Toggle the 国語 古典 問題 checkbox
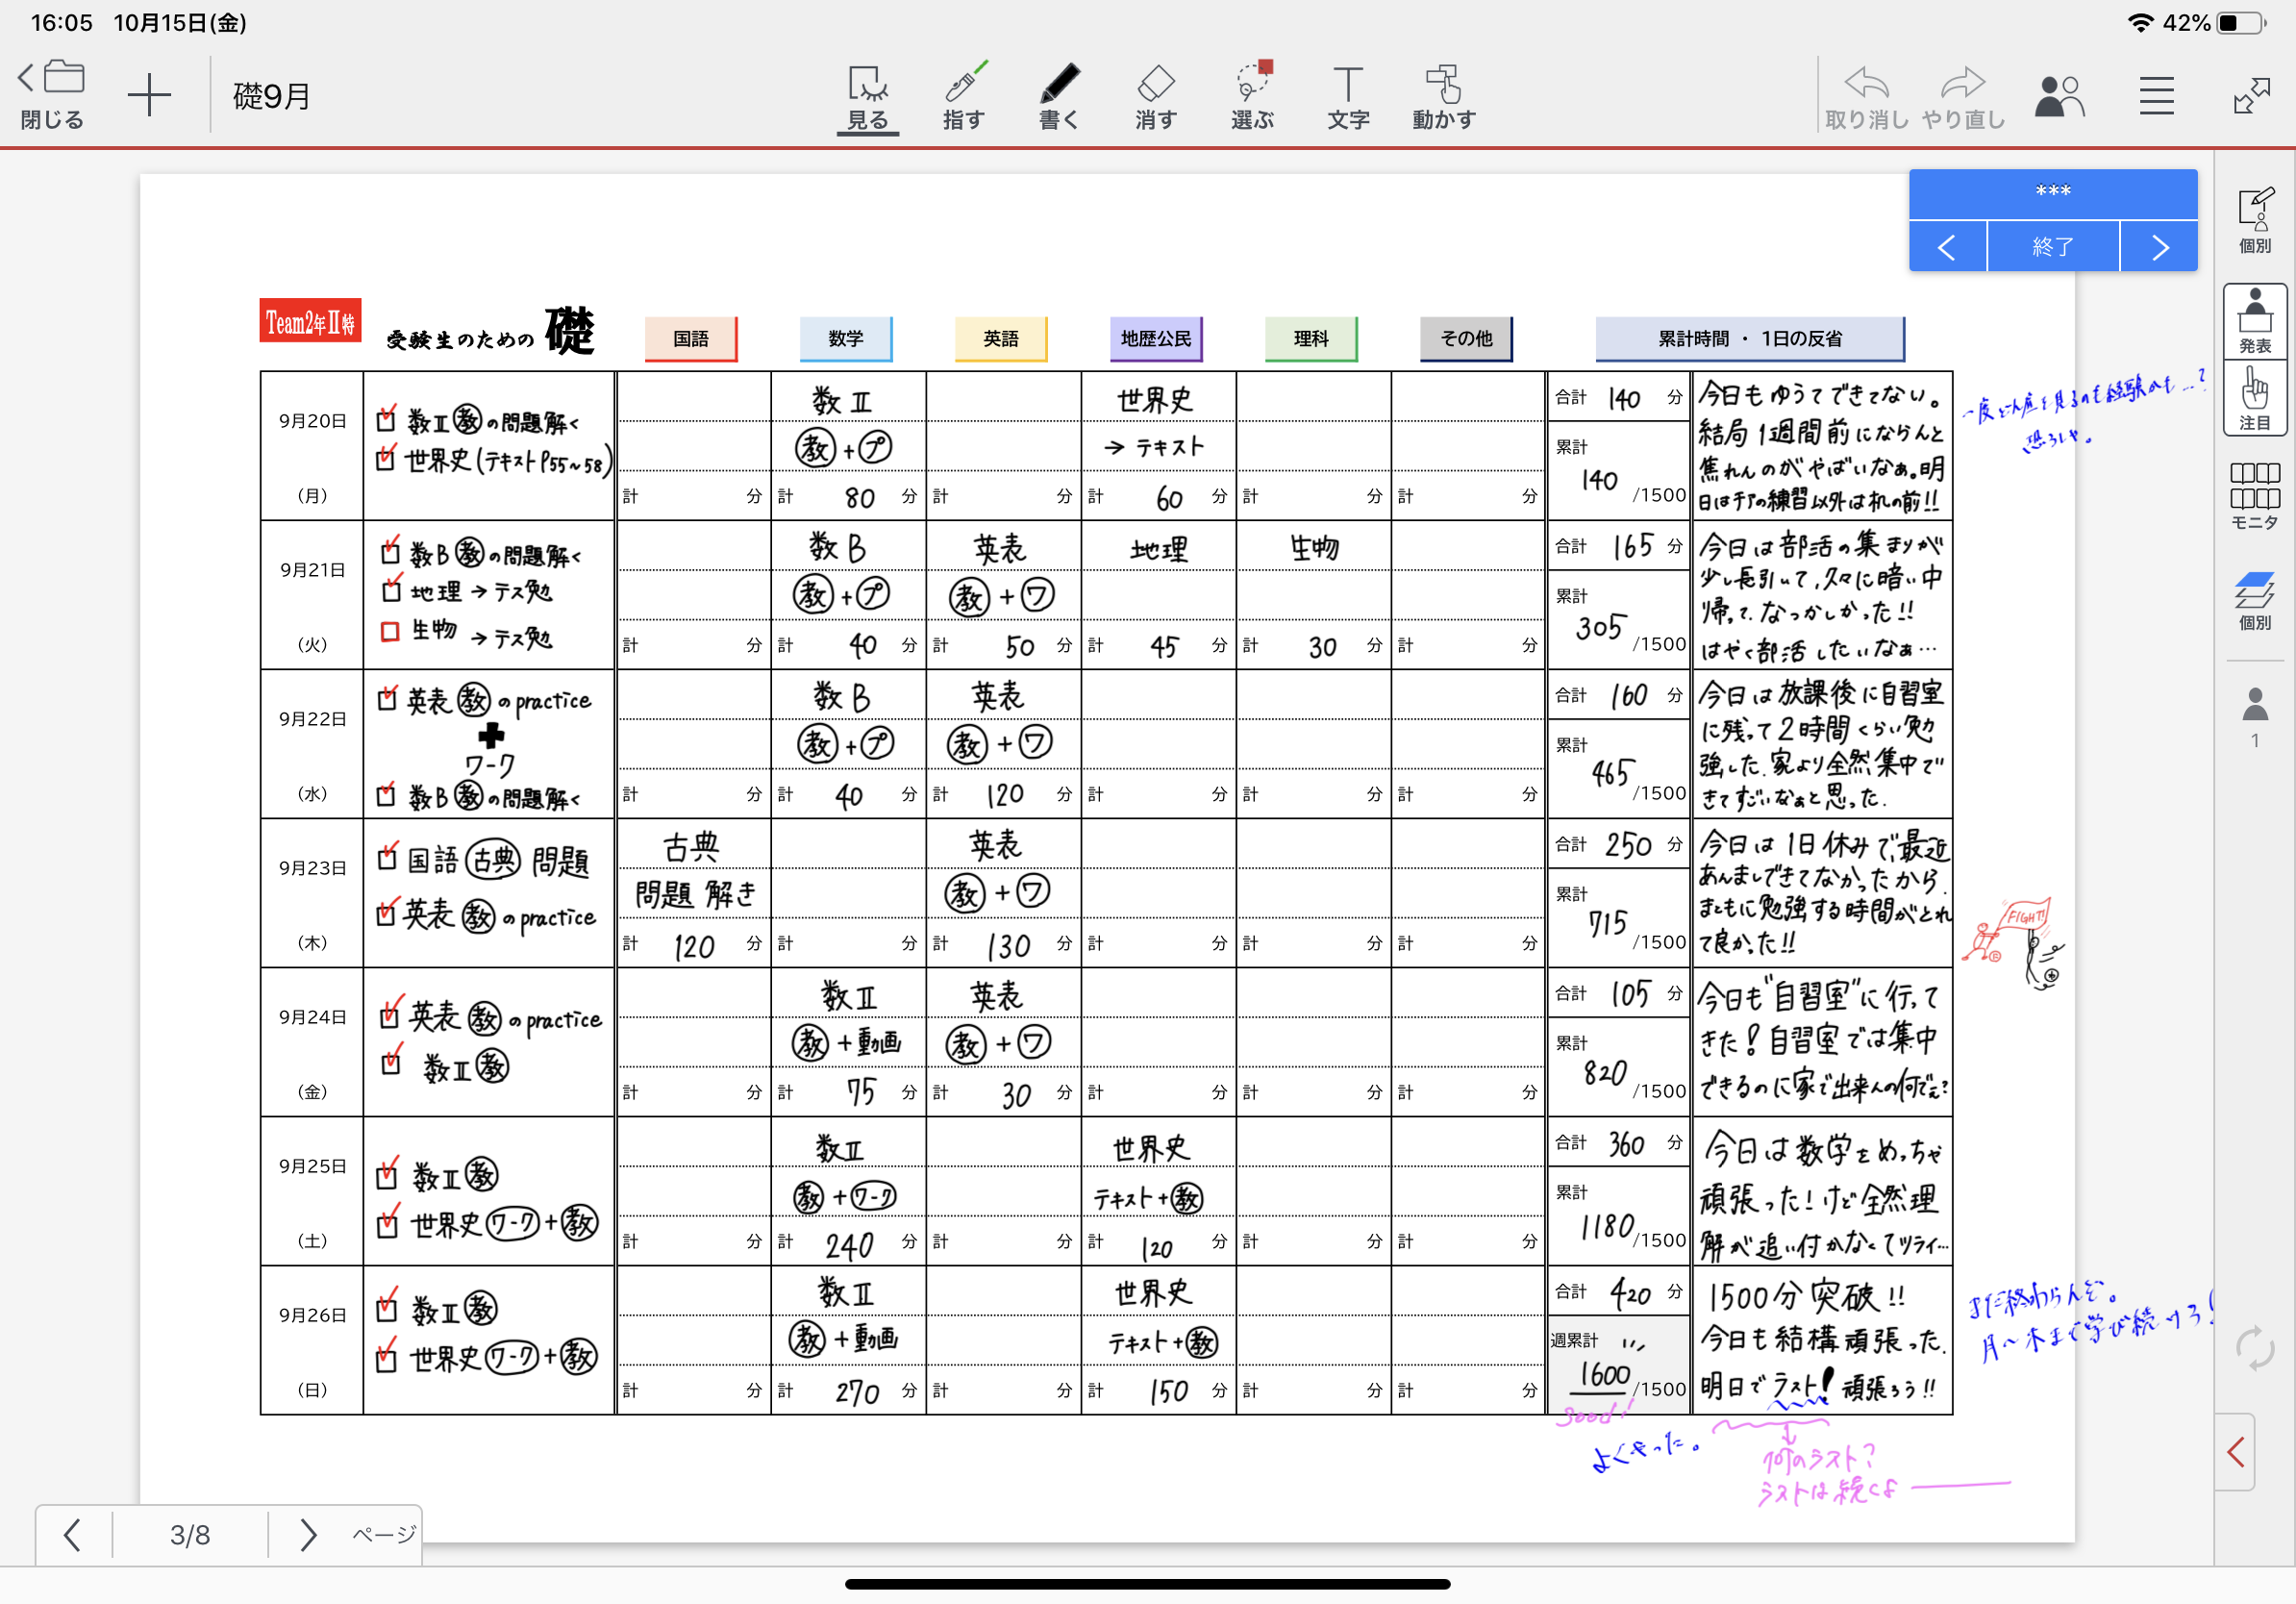Viewport: 2296px width, 1604px height. [388, 859]
